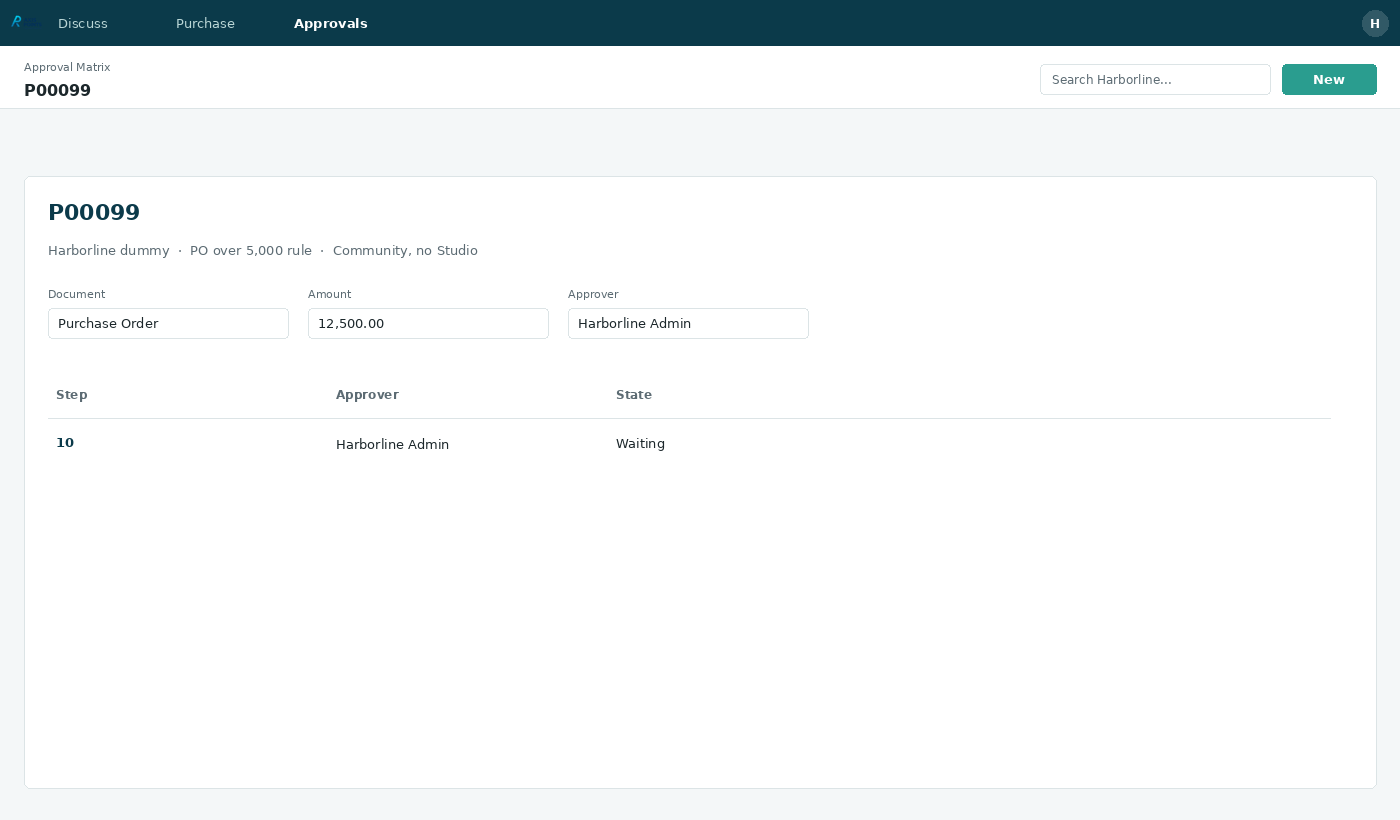Click the Document field with Purchase Order

[168, 323]
